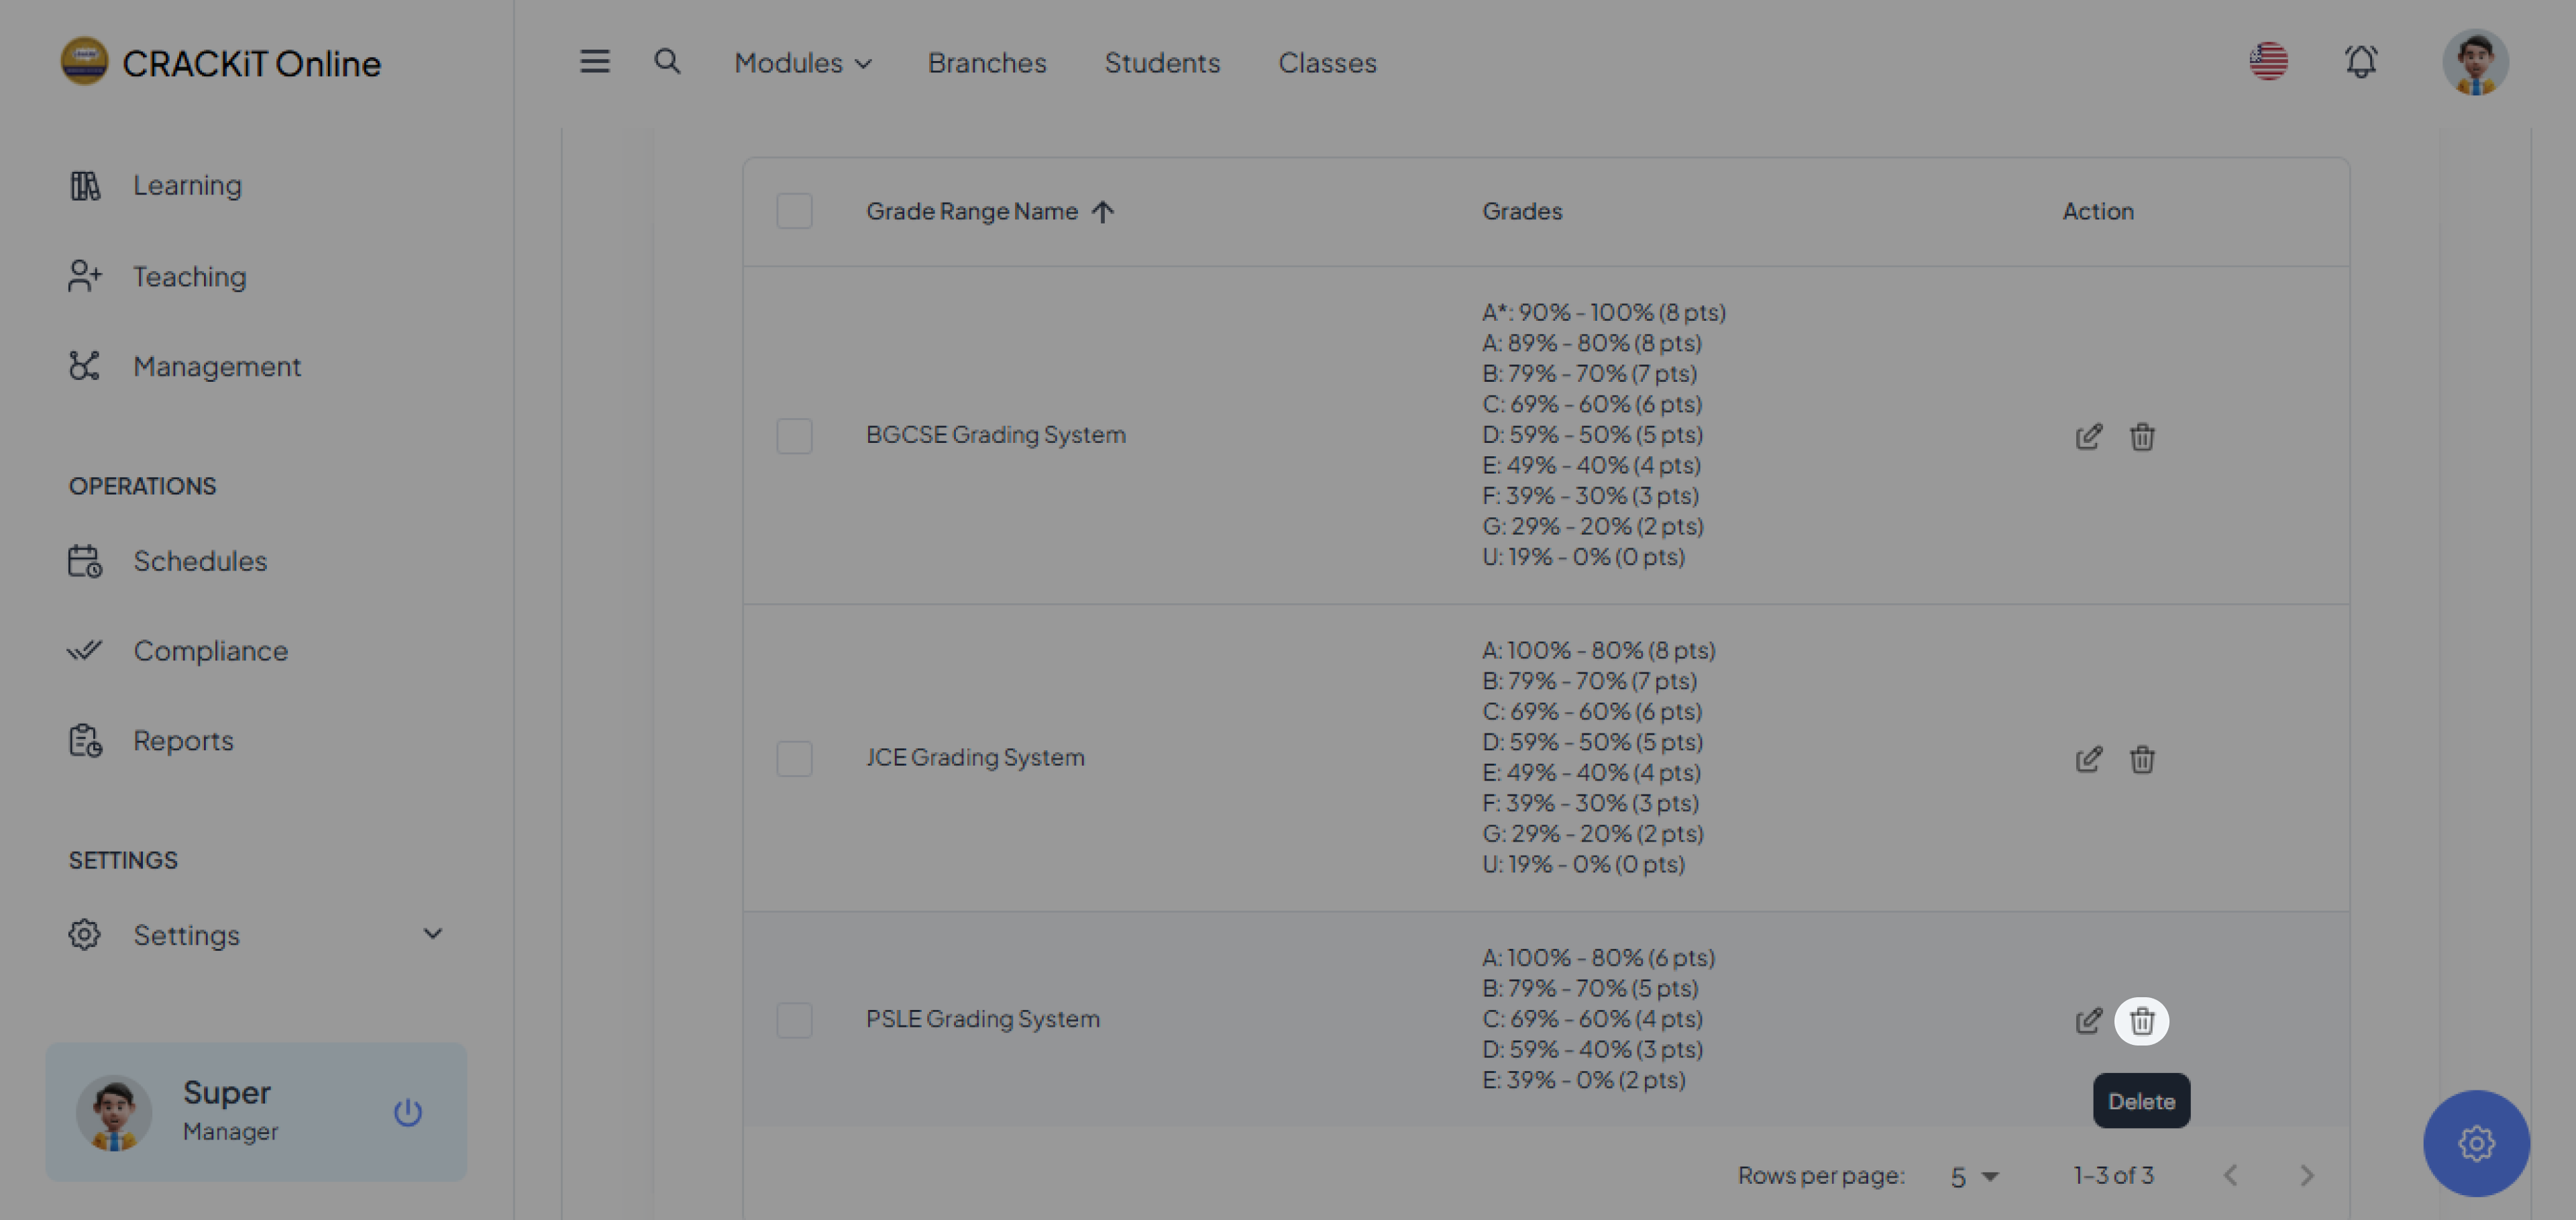Screen dimensions: 2576x1220
Task: Toggle the select-all header checkbox
Action: [794, 211]
